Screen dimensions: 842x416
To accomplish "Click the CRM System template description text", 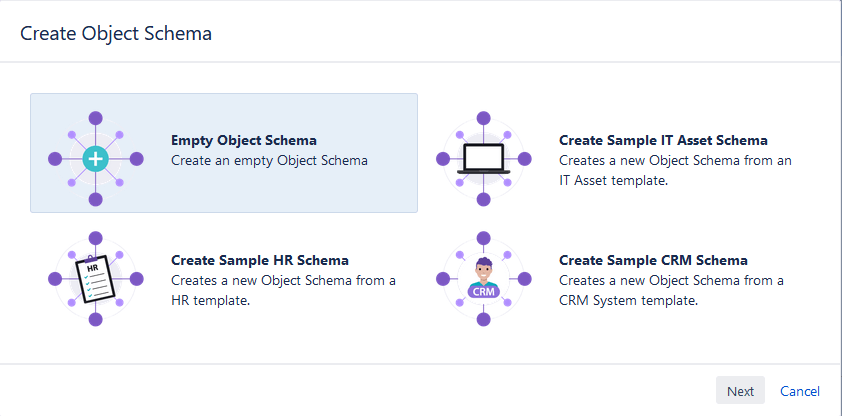I will point(671,290).
